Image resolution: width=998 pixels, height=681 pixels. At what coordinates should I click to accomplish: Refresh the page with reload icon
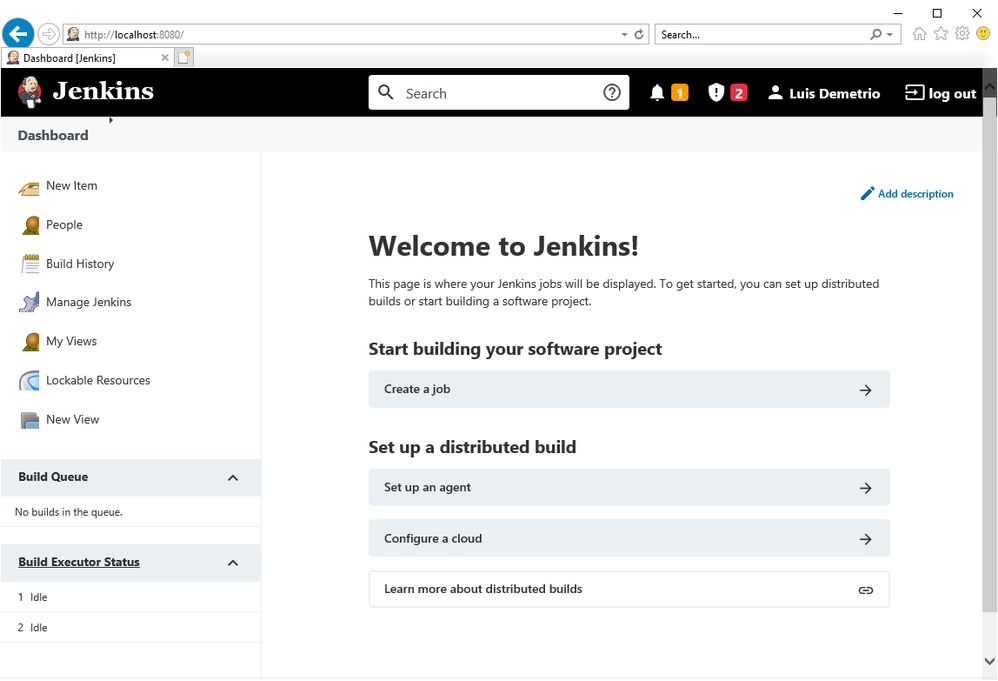coord(639,34)
